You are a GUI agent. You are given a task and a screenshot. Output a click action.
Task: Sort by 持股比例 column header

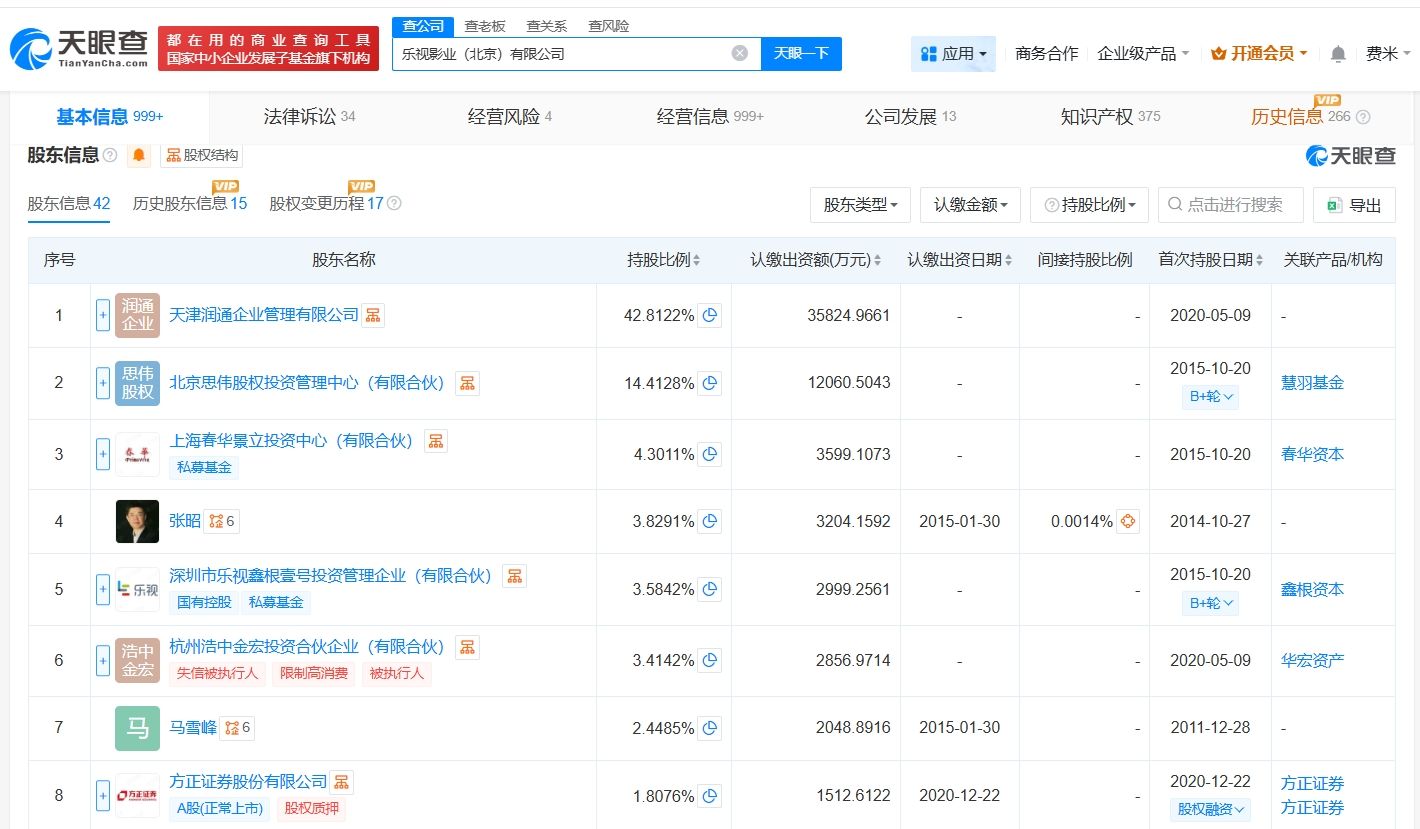click(663, 260)
